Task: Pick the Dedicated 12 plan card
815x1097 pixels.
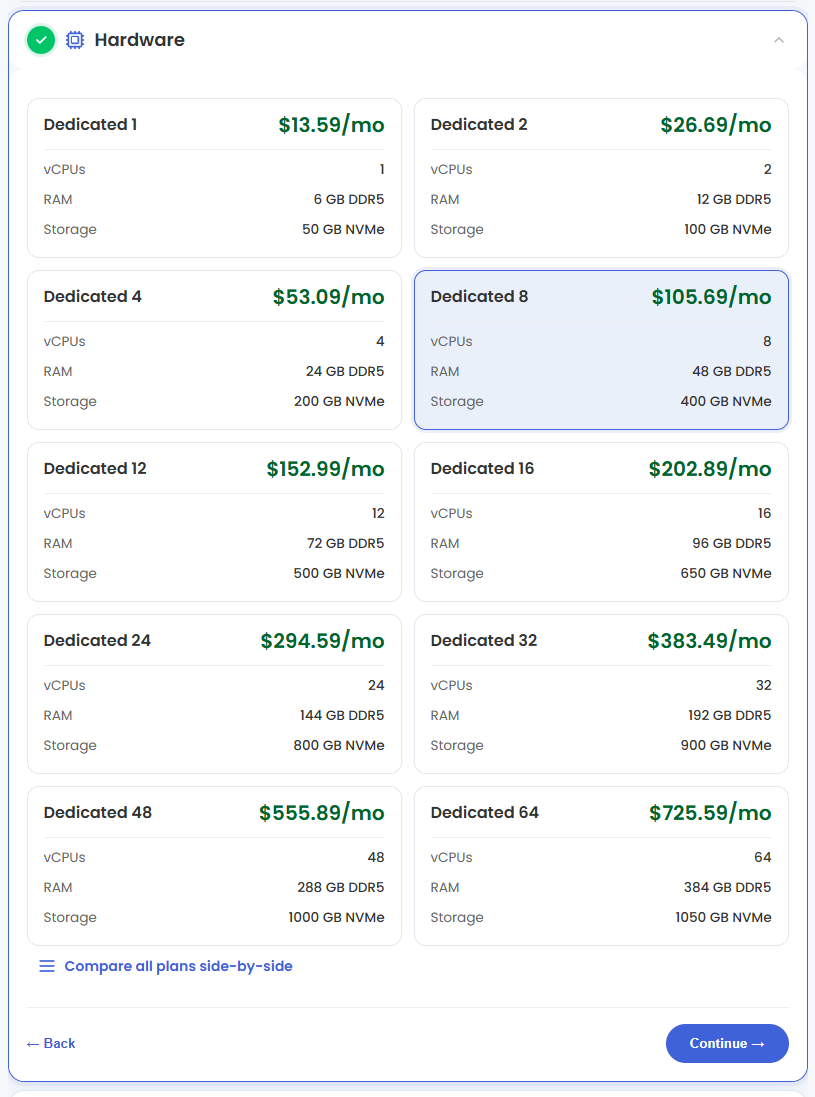Action: coord(214,522)
